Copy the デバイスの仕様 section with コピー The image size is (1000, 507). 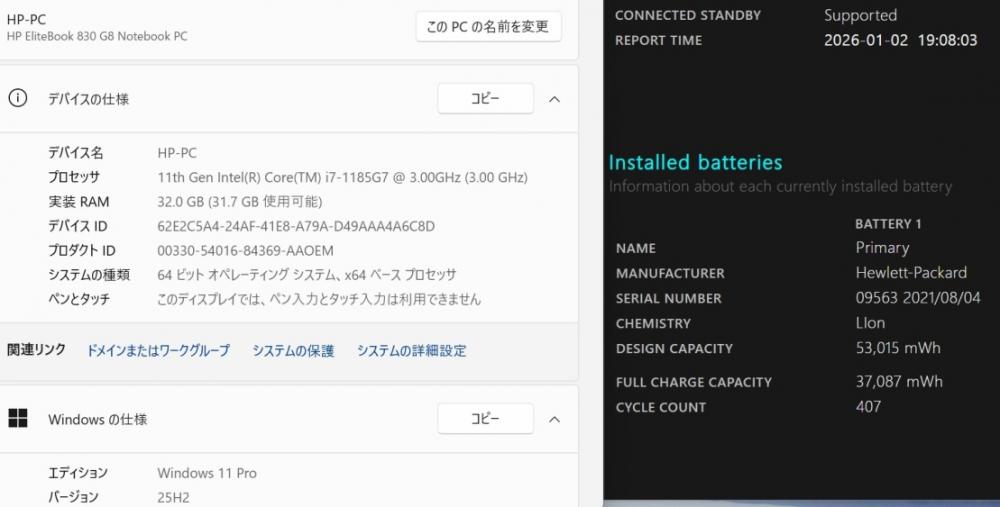click(485, 99)
